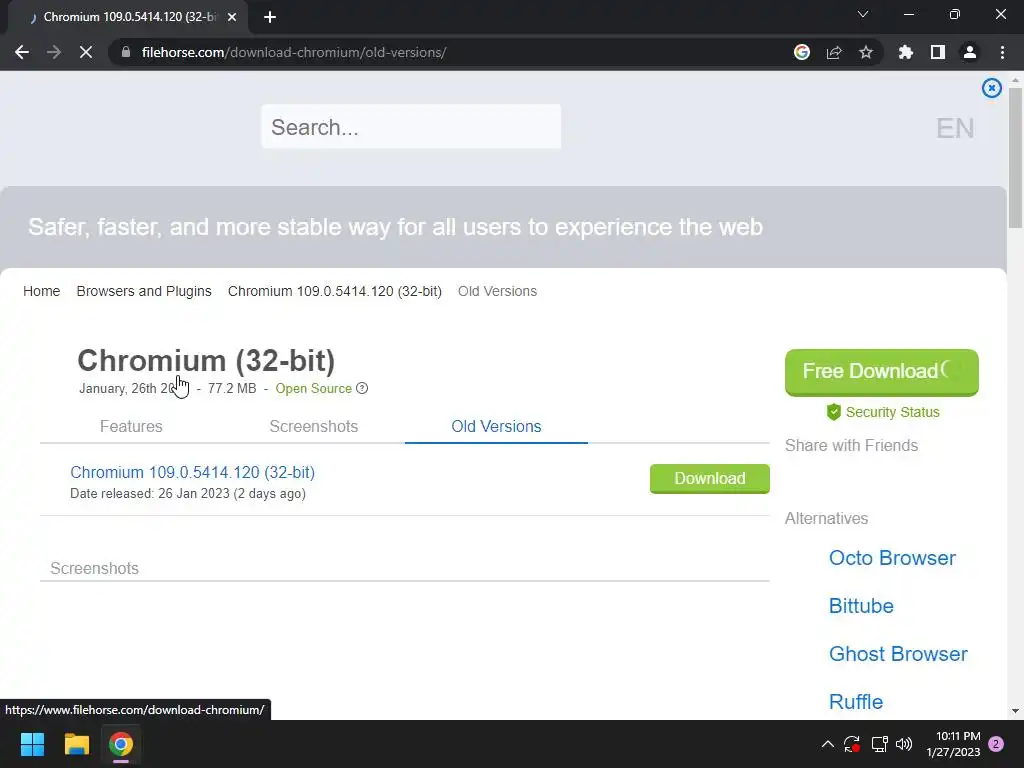Click the scrollbar down arrow
Screen dimensions: 1024x768
pyautogui.click(x=1015, y=711)
